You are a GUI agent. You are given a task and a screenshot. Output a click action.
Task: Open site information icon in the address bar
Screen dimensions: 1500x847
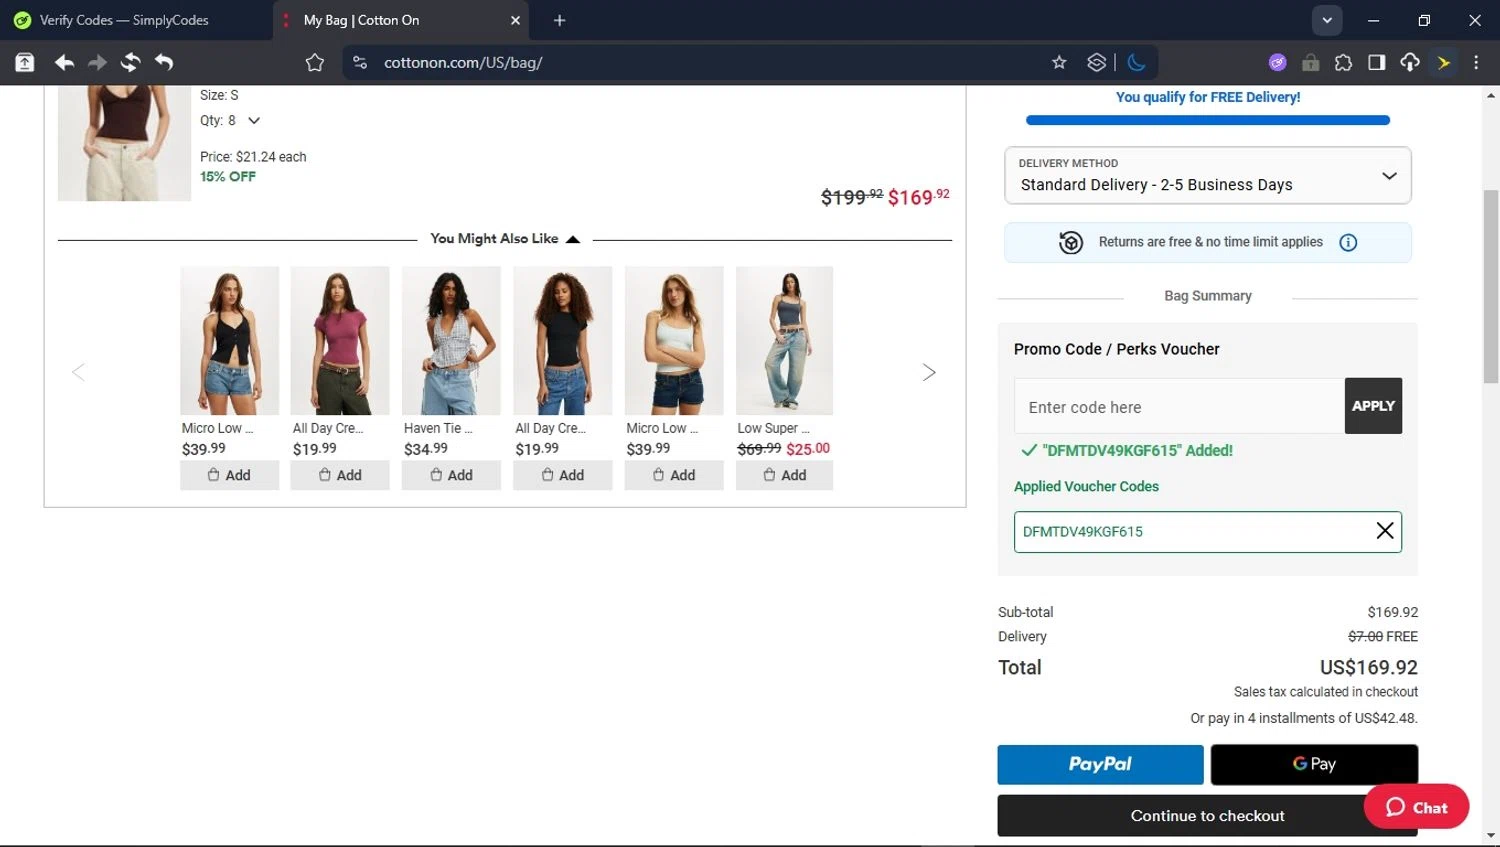(360, 63)
